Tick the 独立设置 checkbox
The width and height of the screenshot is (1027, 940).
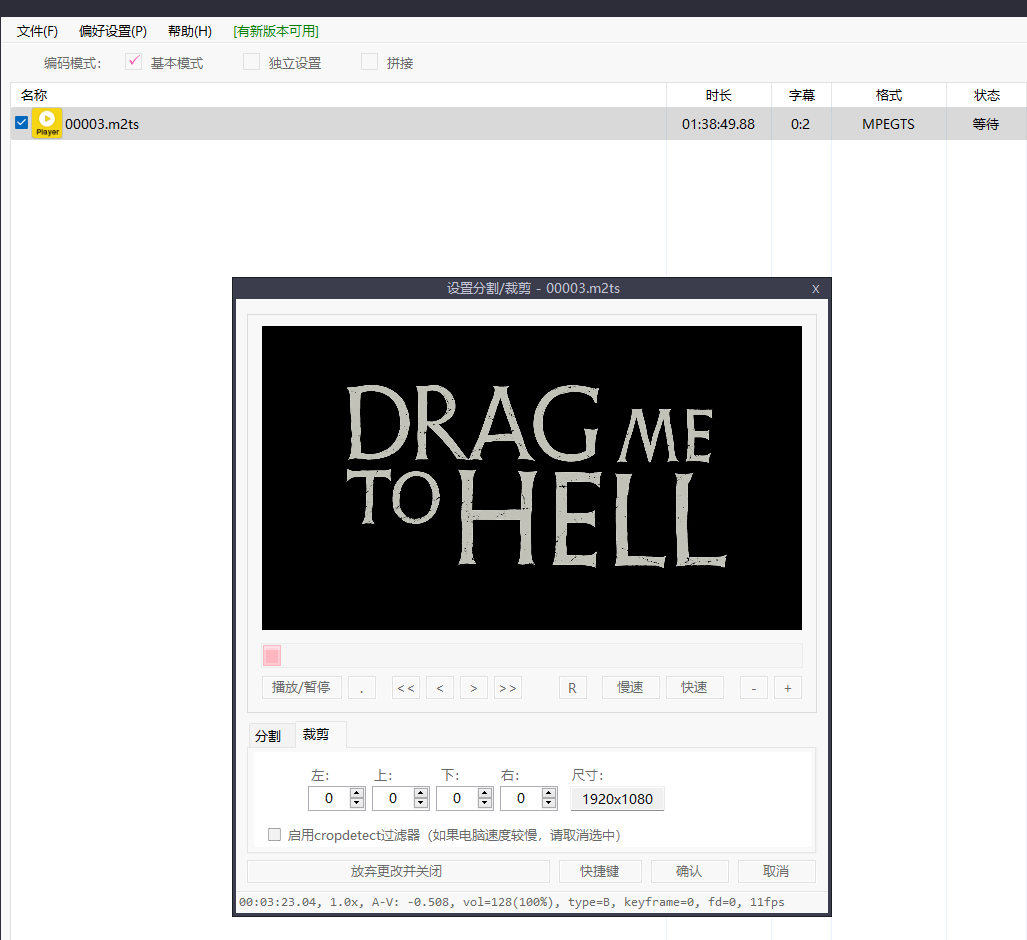(252, 62)
